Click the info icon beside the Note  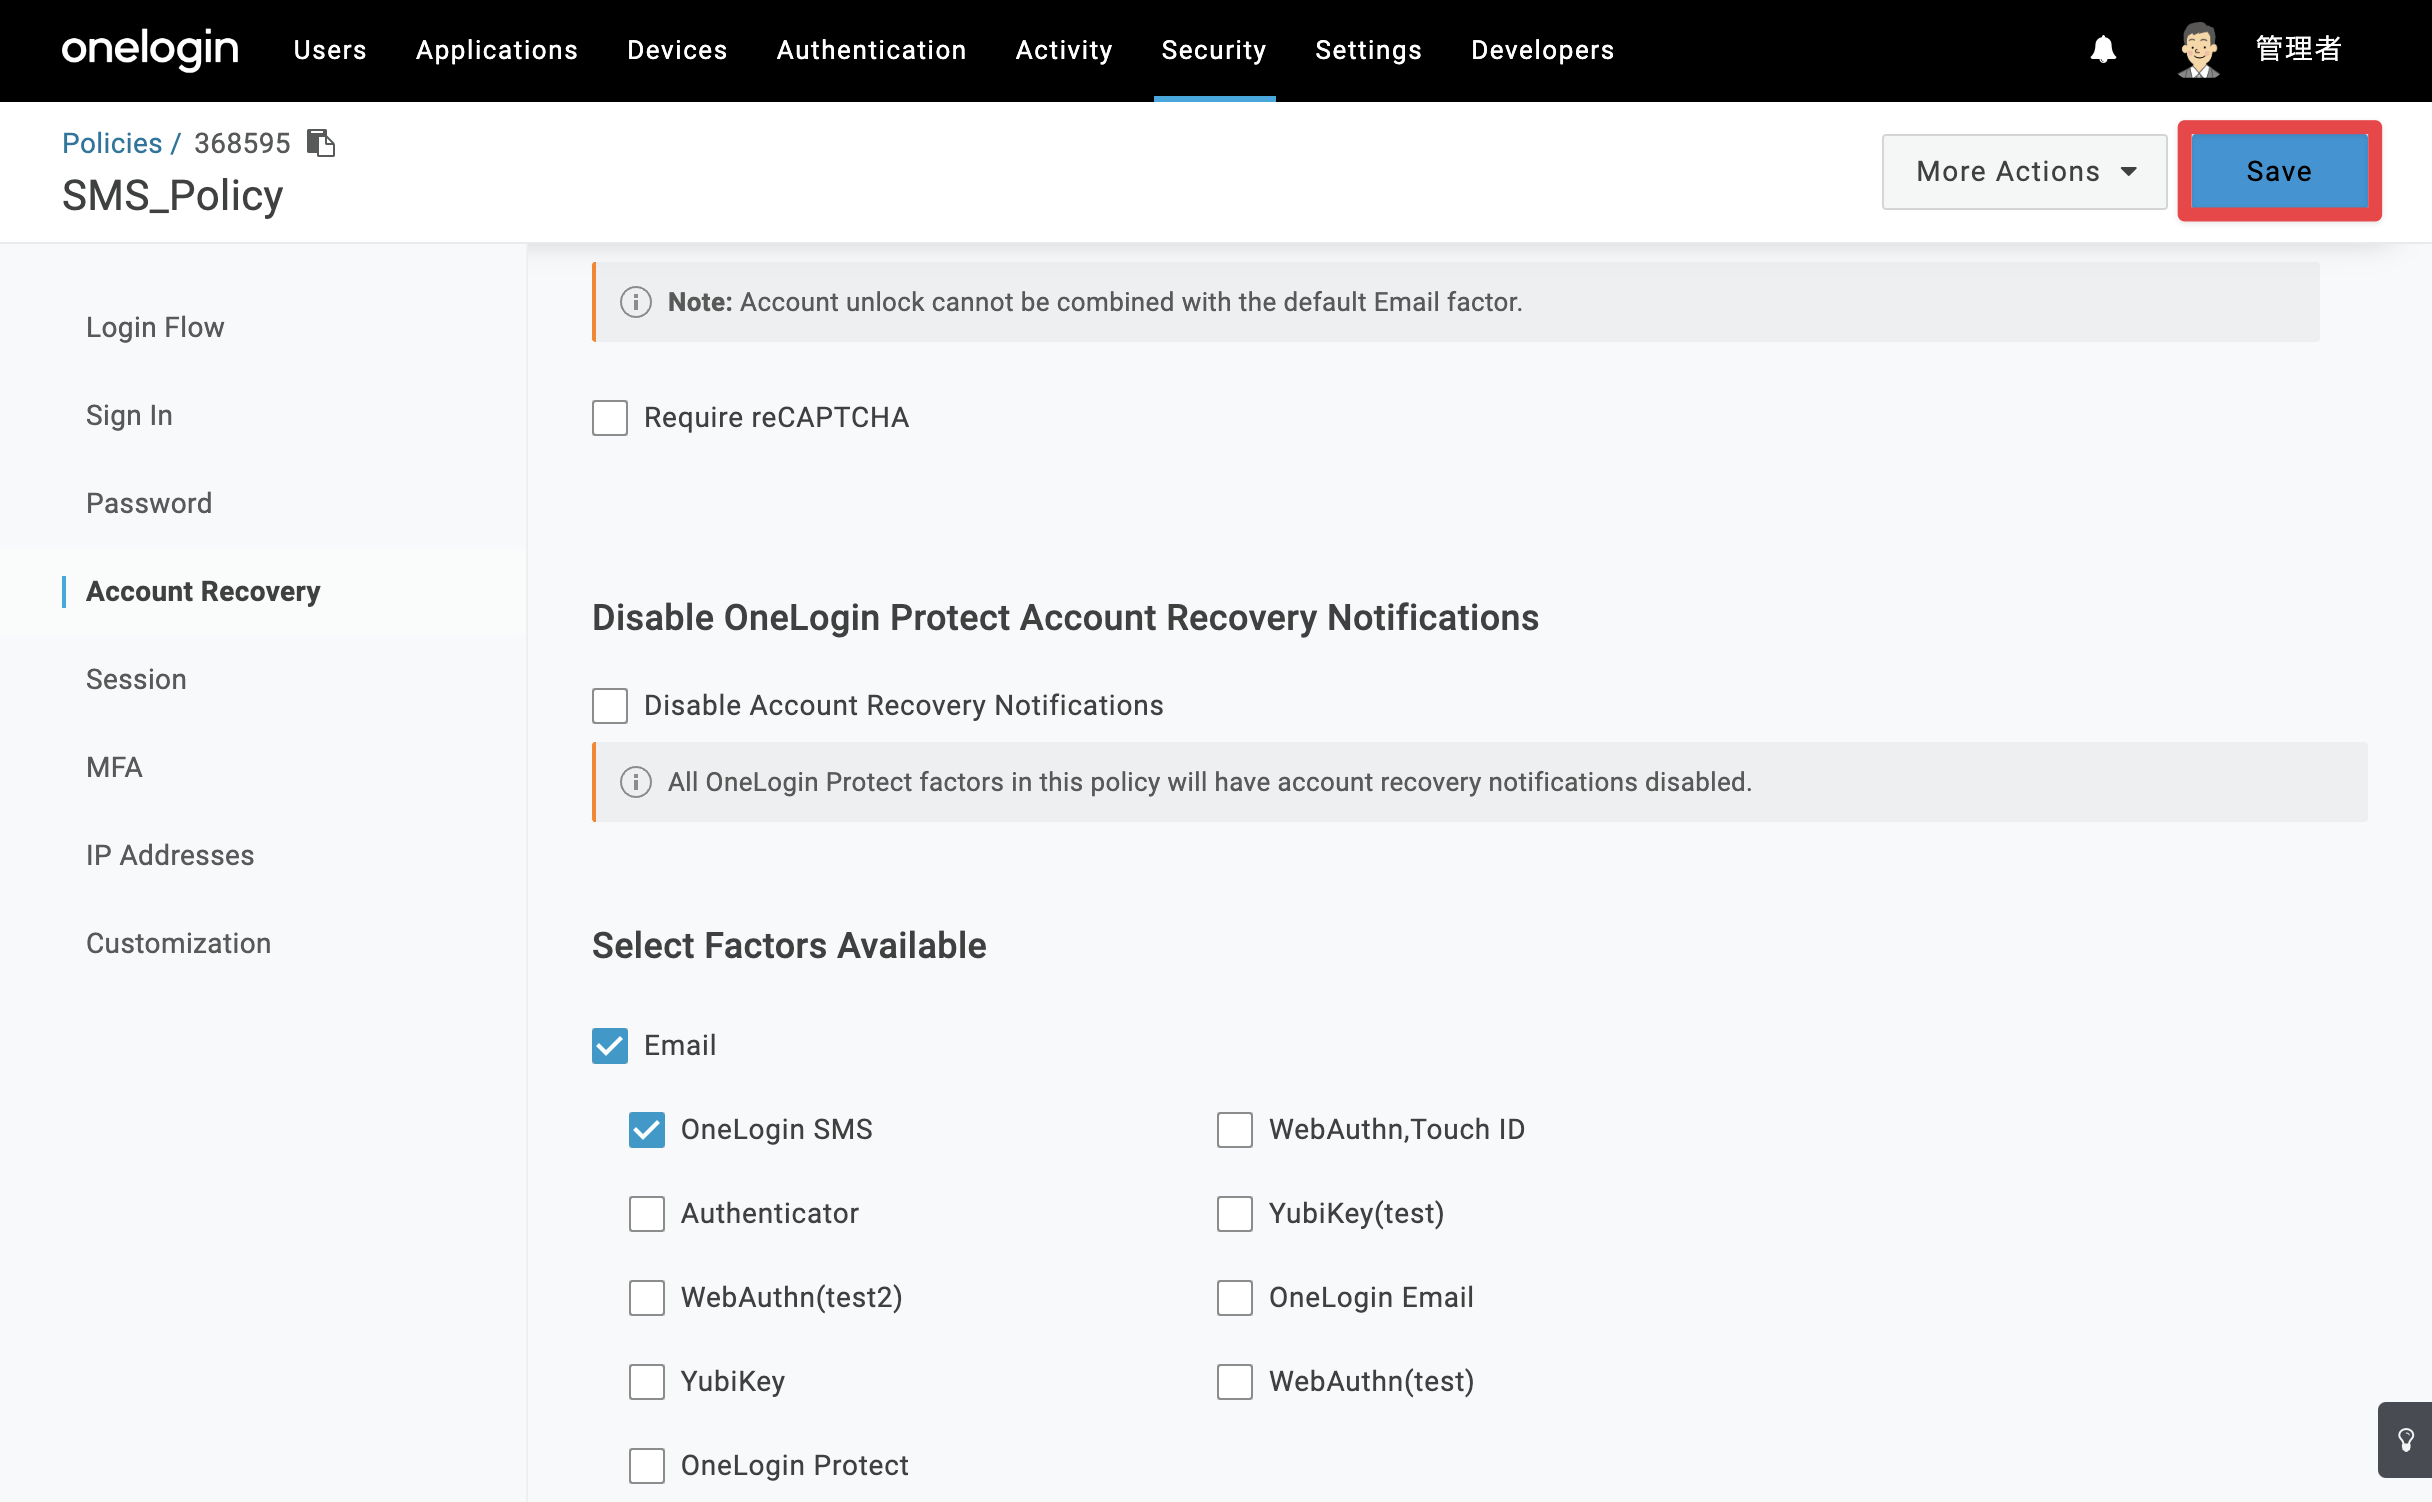coord(636,302)
